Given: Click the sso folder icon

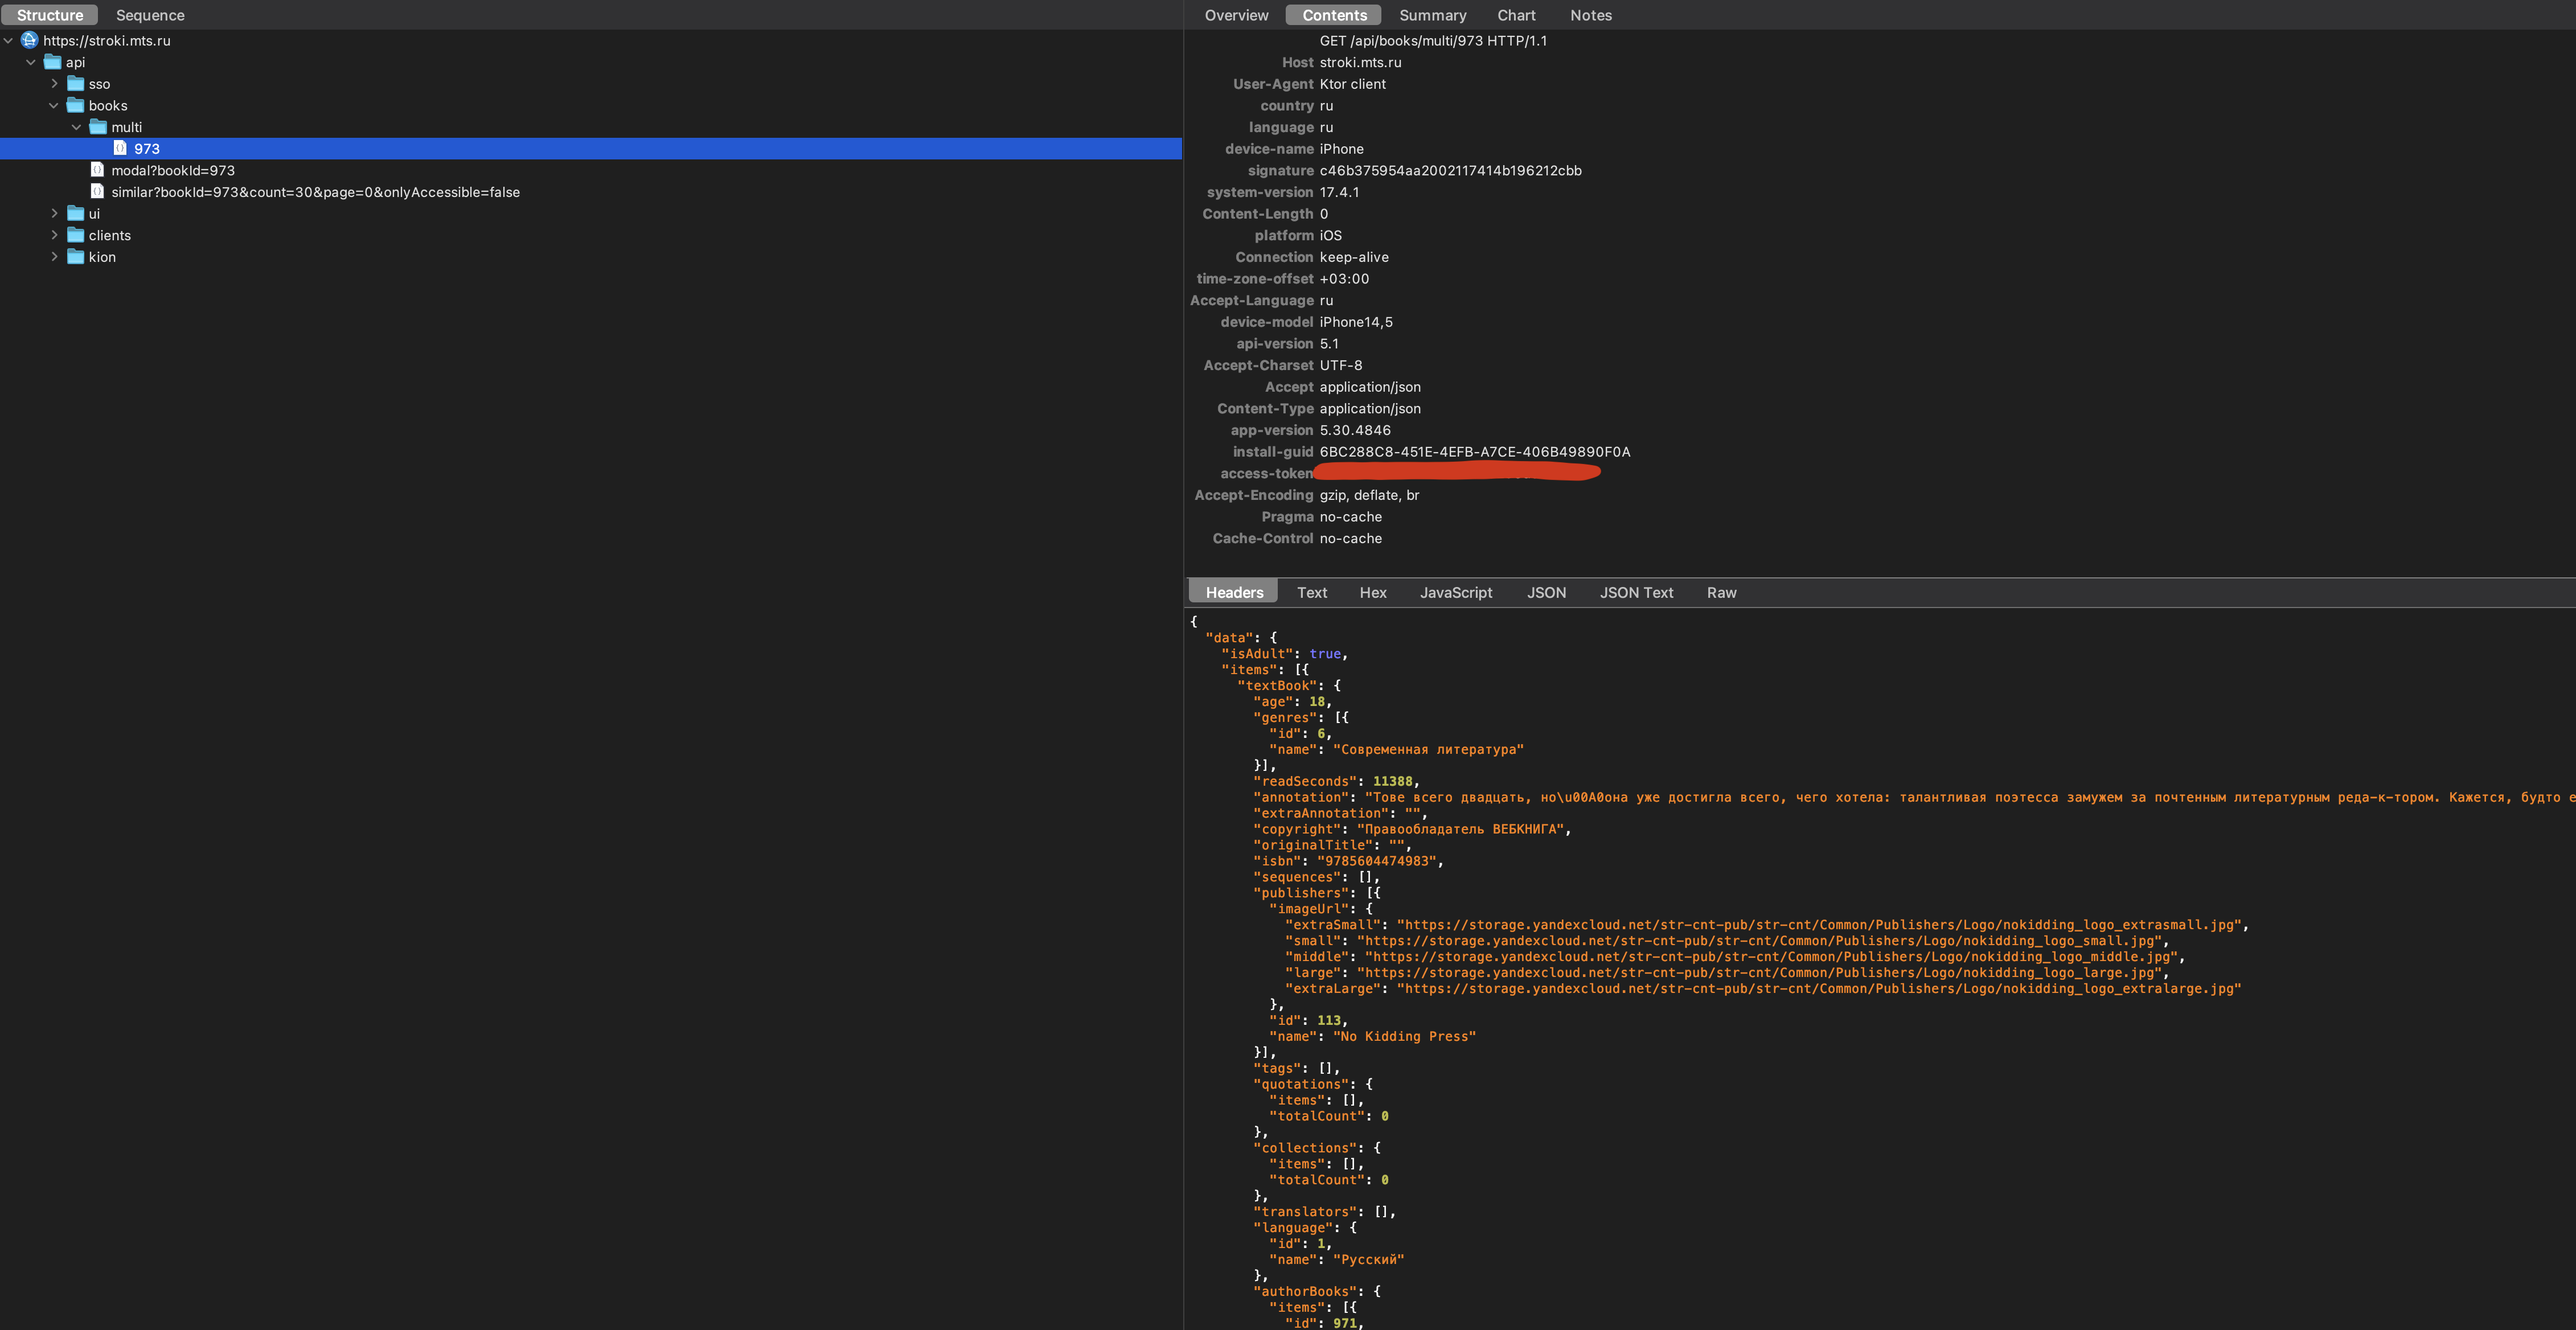Looking at the screenshot, I should (75, 84).
